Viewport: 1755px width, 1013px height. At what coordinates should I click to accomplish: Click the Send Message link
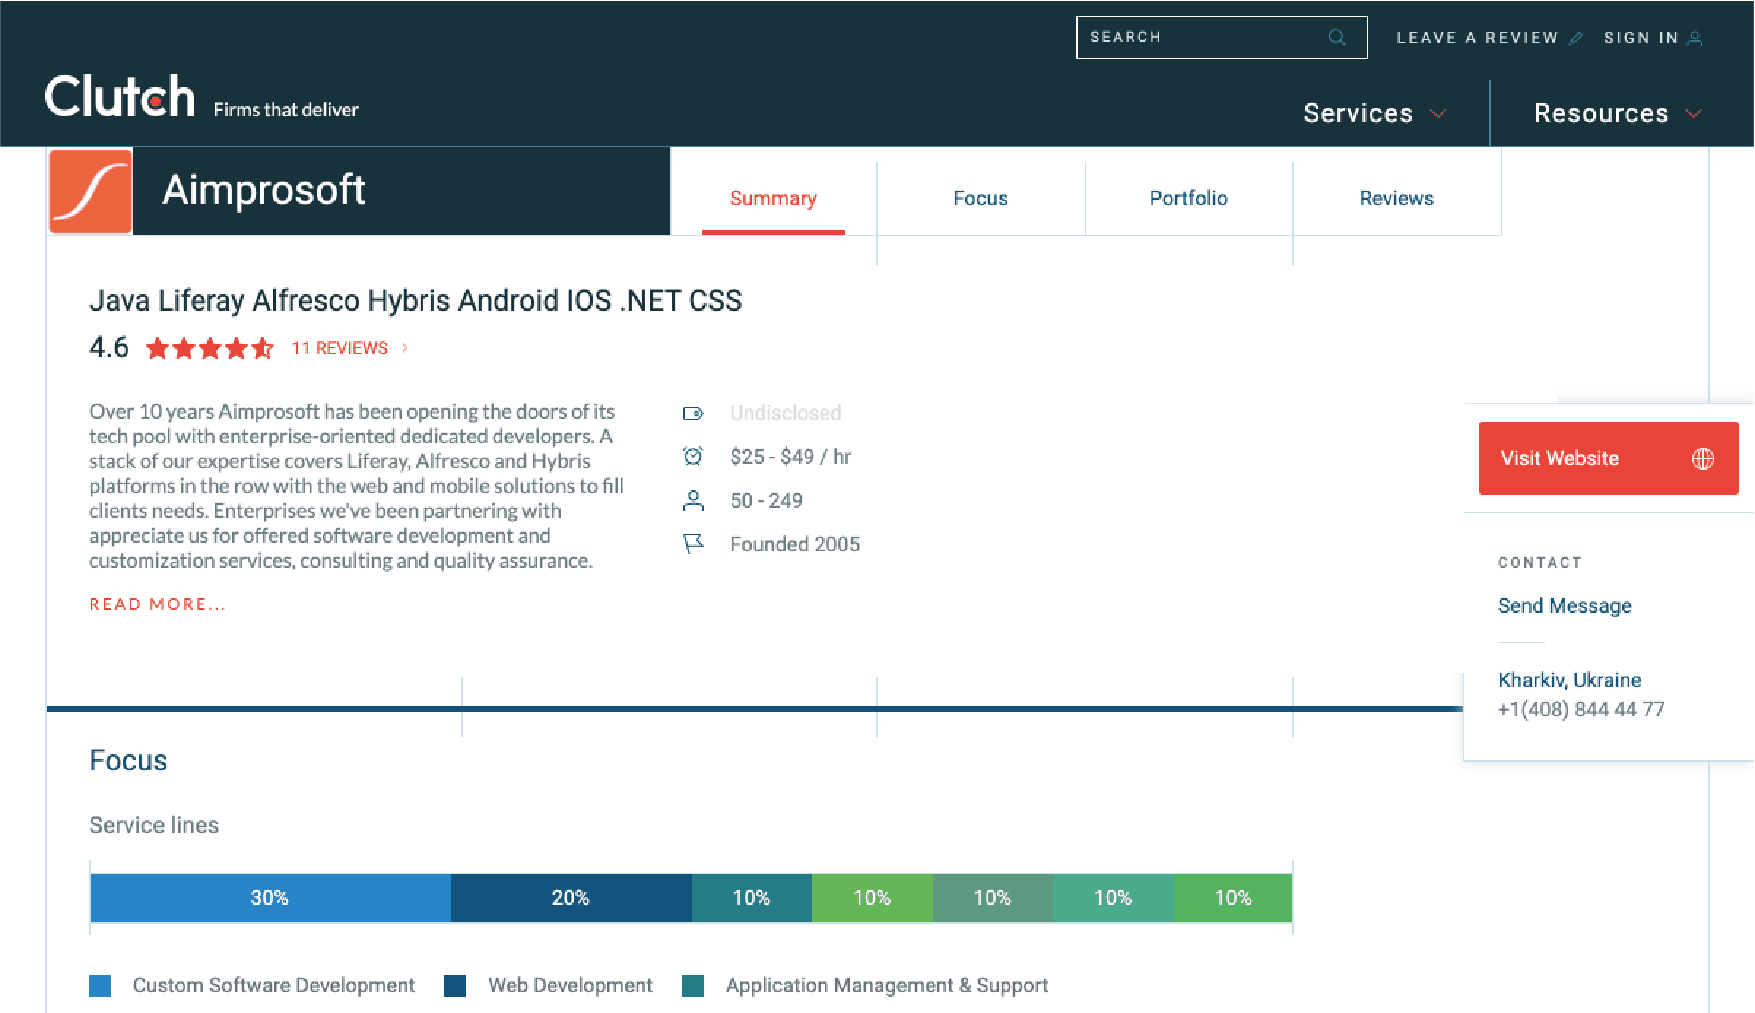[x=1565, y=606]
